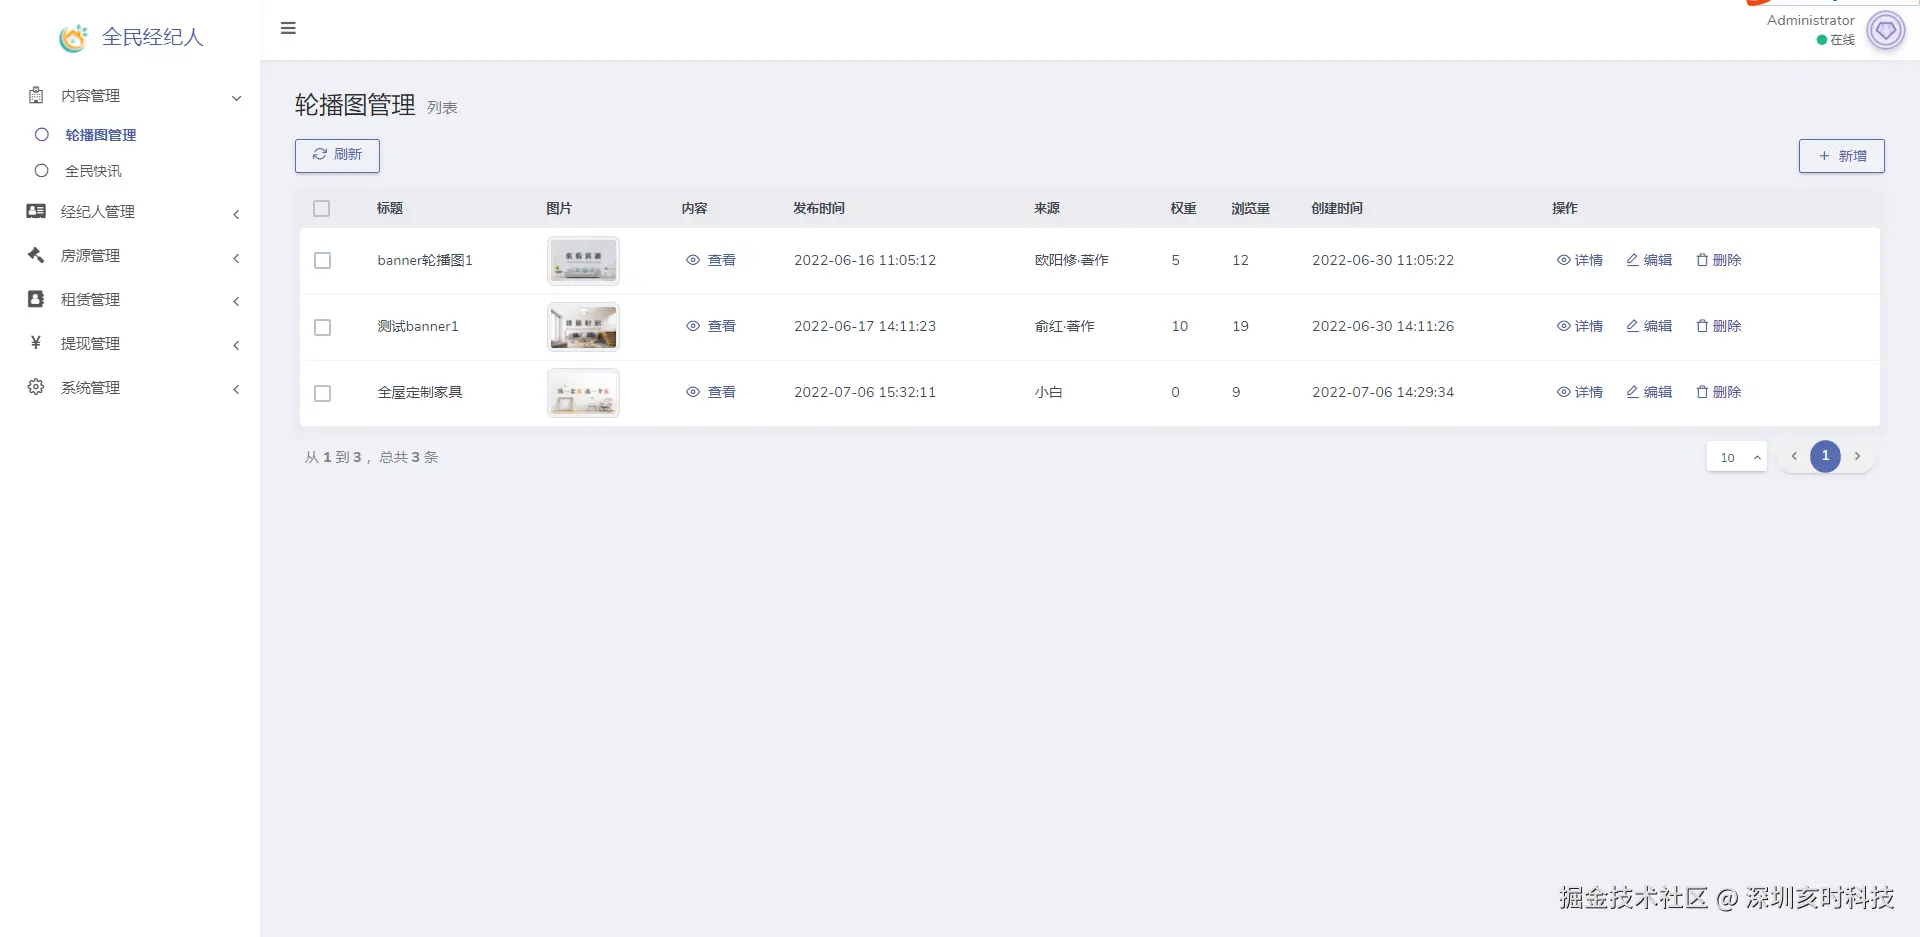Click the 全民经纪人 logo icon

(x=73, y=38)
